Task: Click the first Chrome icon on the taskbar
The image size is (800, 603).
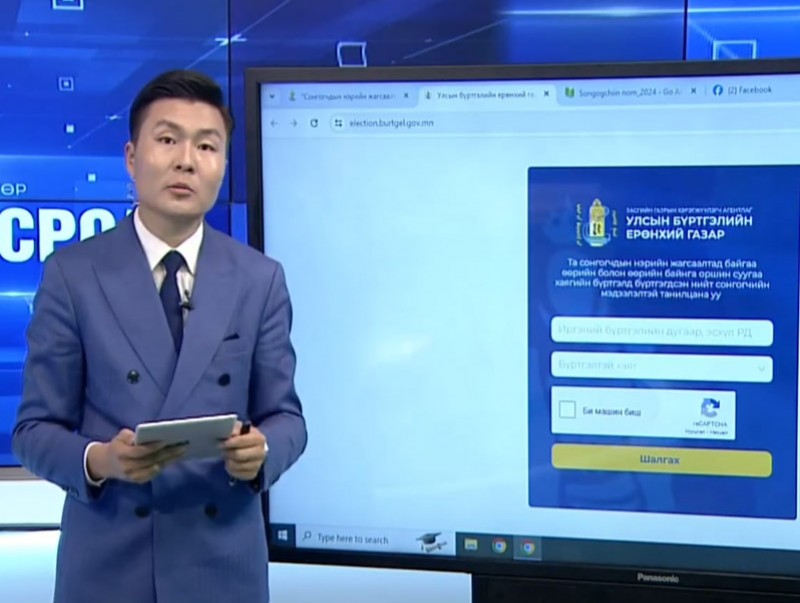Action: point(499,546)
